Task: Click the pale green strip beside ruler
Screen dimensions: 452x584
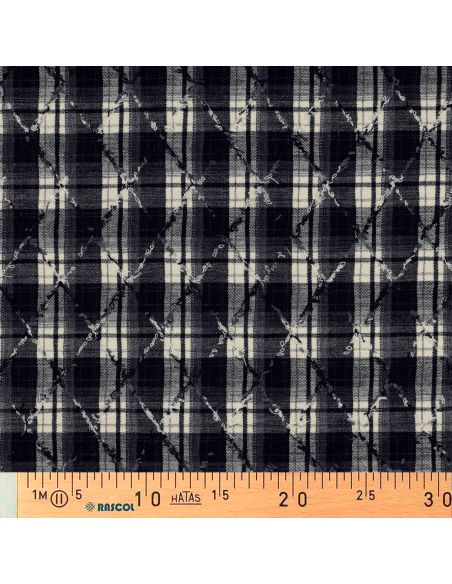Action: 8,495
